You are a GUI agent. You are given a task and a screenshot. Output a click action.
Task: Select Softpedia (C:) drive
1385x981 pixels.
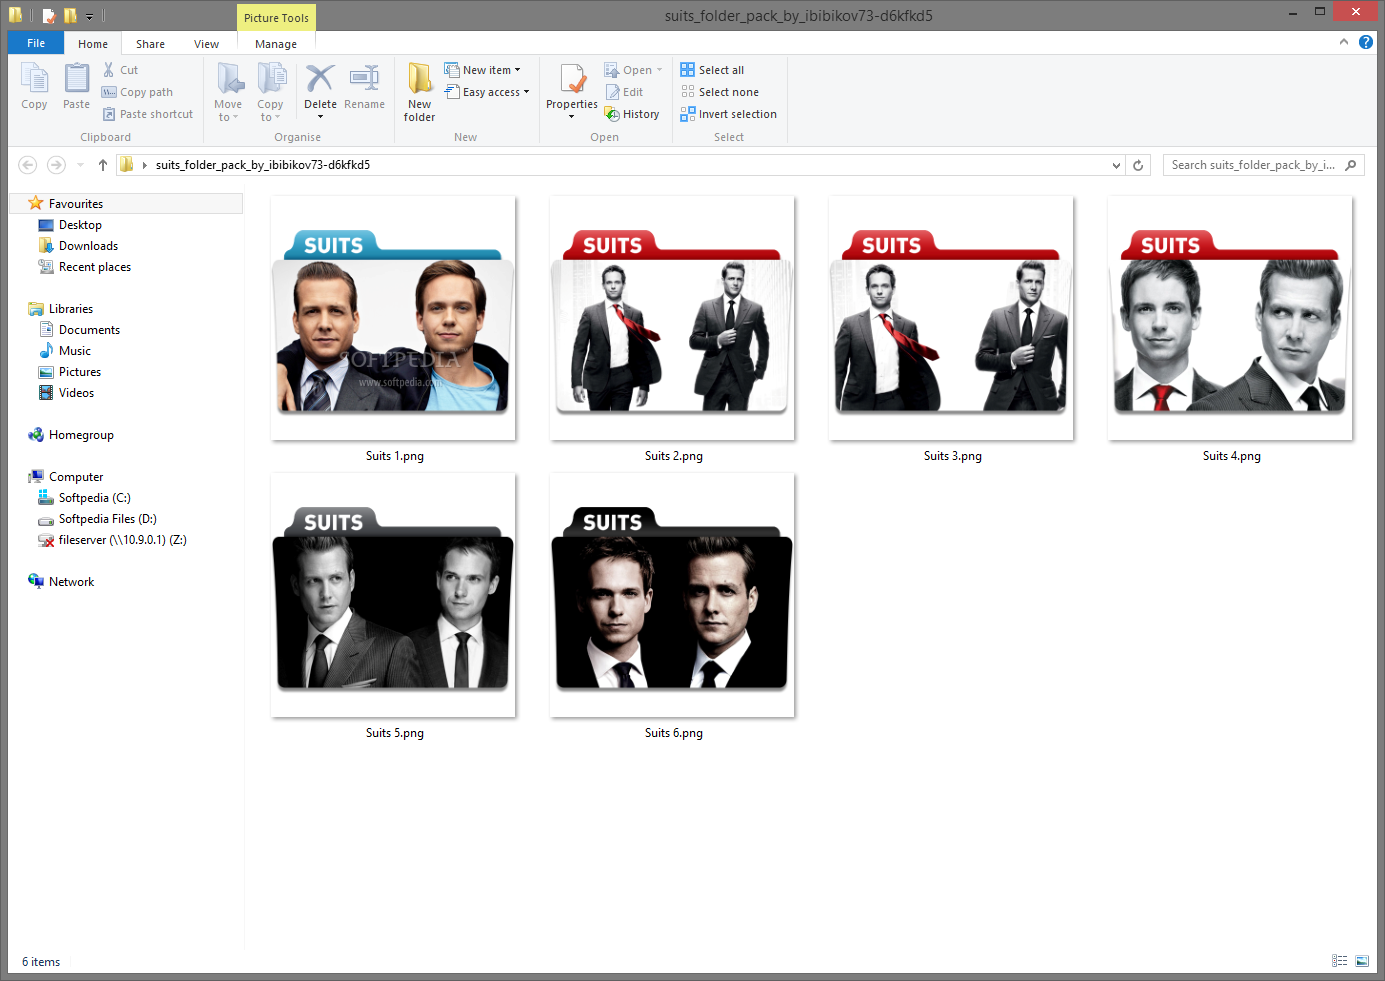pyautogui.click(x=94, y=498)
